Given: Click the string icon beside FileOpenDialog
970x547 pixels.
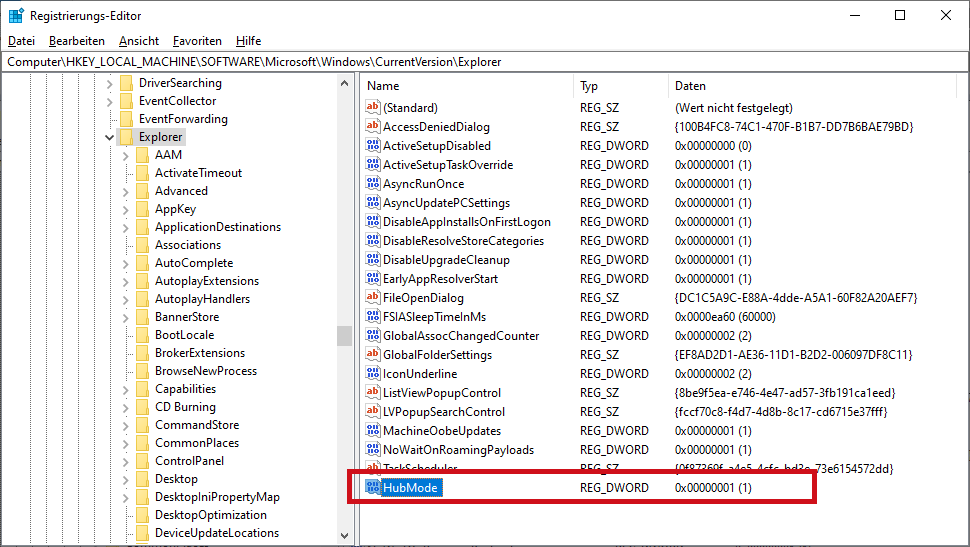Looking at the screenshot, I should [x=372, y=297].
